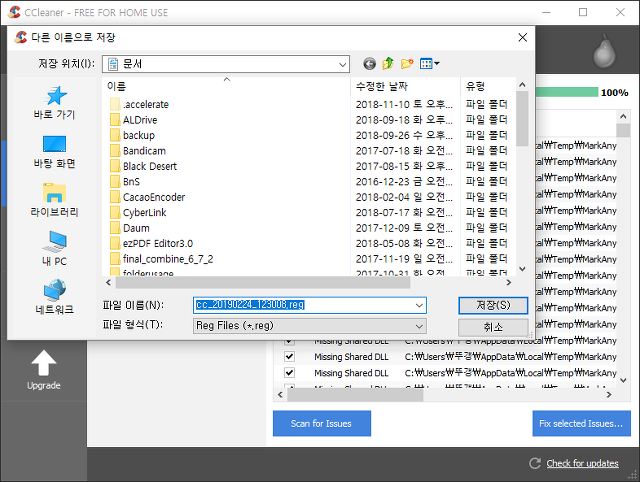Open the .accelerate folder
Image resolution: width=640 pixels, height=482 pixels.
point(146,104)
